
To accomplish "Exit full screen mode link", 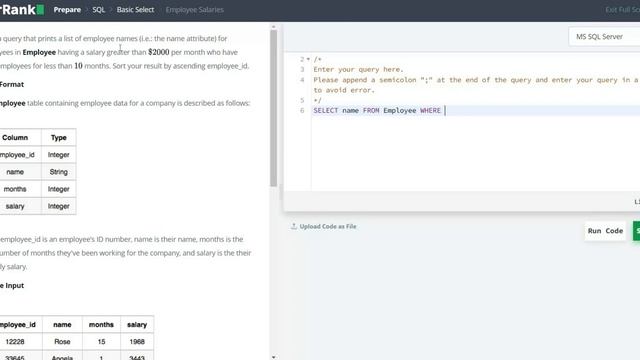I will tap(622, 10).
